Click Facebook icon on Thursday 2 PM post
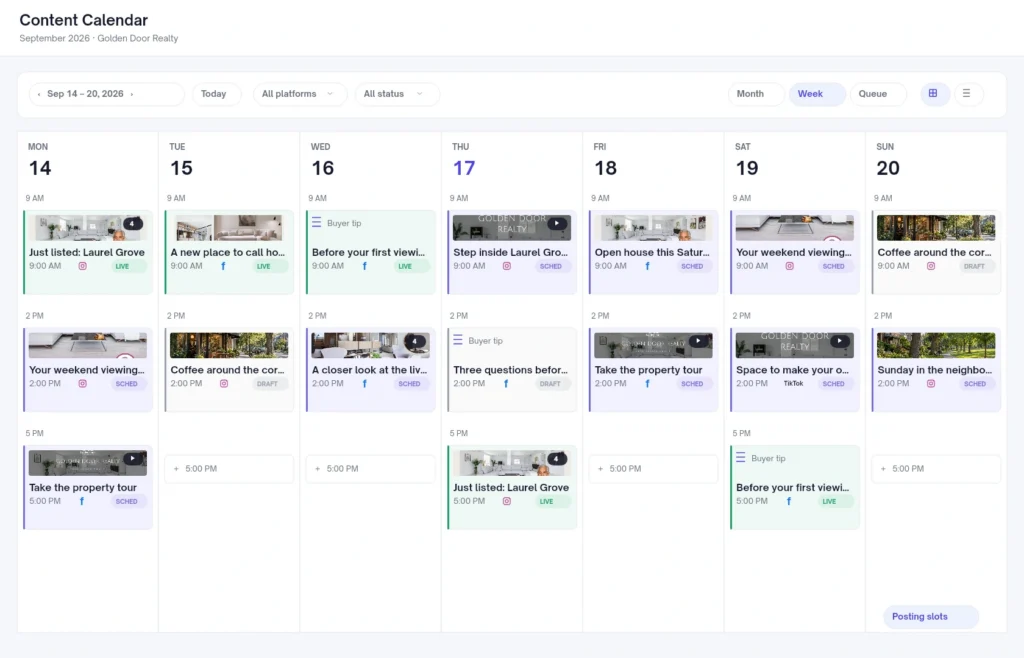Image resolution: width=1024 pixels, height=658 pixels. point(506,383)
